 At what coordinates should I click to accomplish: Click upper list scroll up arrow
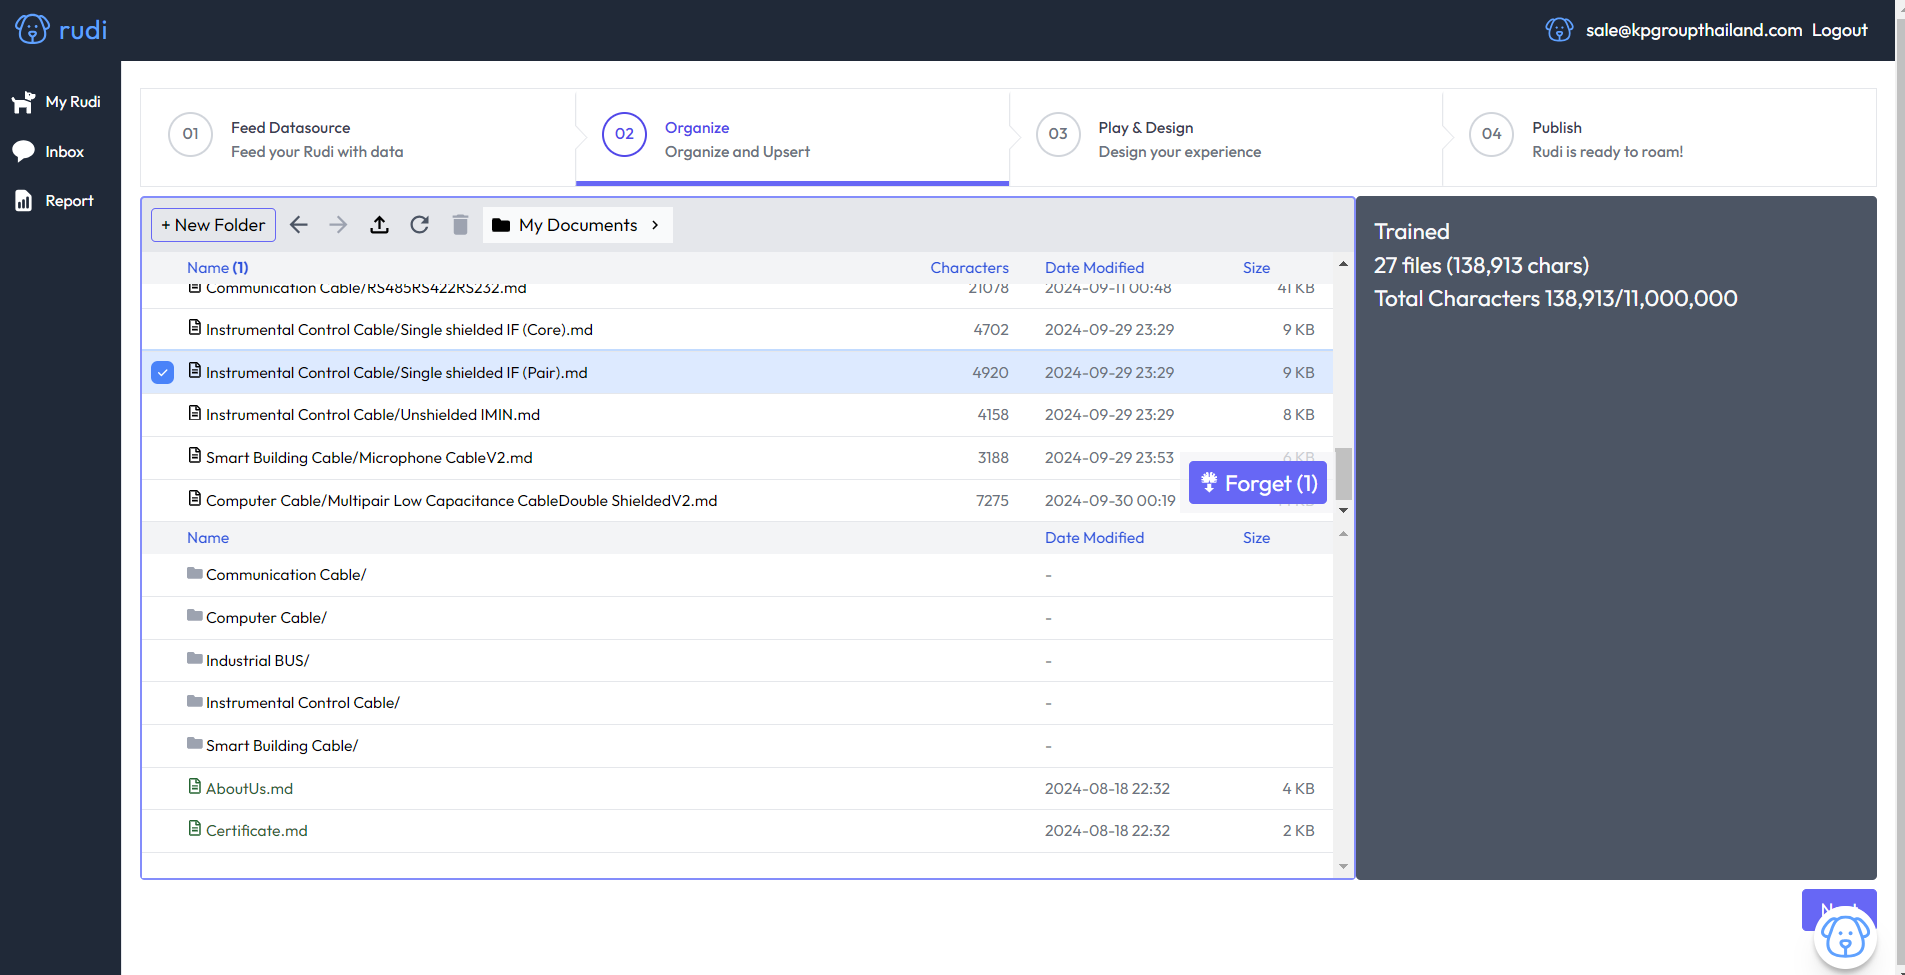(x=1343, y=264)
